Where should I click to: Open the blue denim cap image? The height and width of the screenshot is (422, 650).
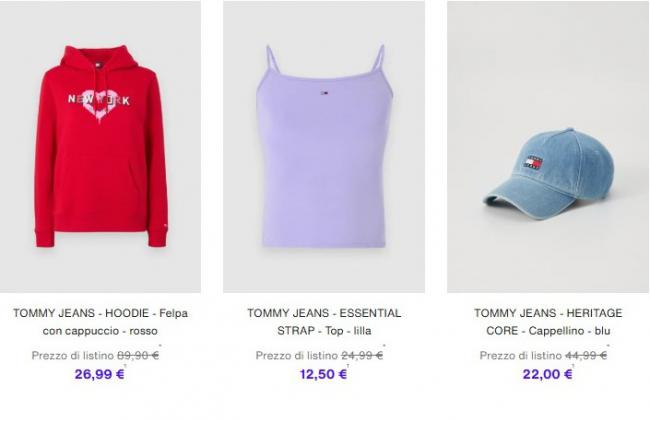(x=548, y=146)
